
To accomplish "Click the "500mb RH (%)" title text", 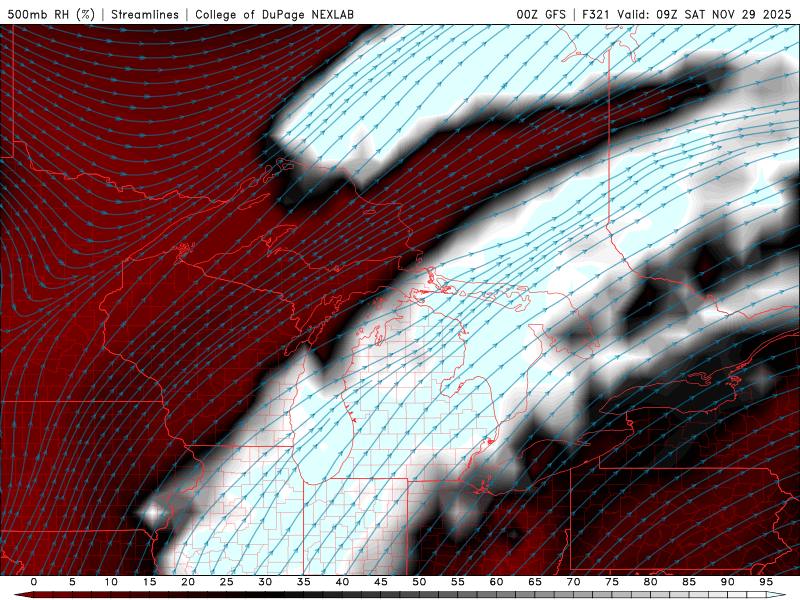I will (51, 14).
